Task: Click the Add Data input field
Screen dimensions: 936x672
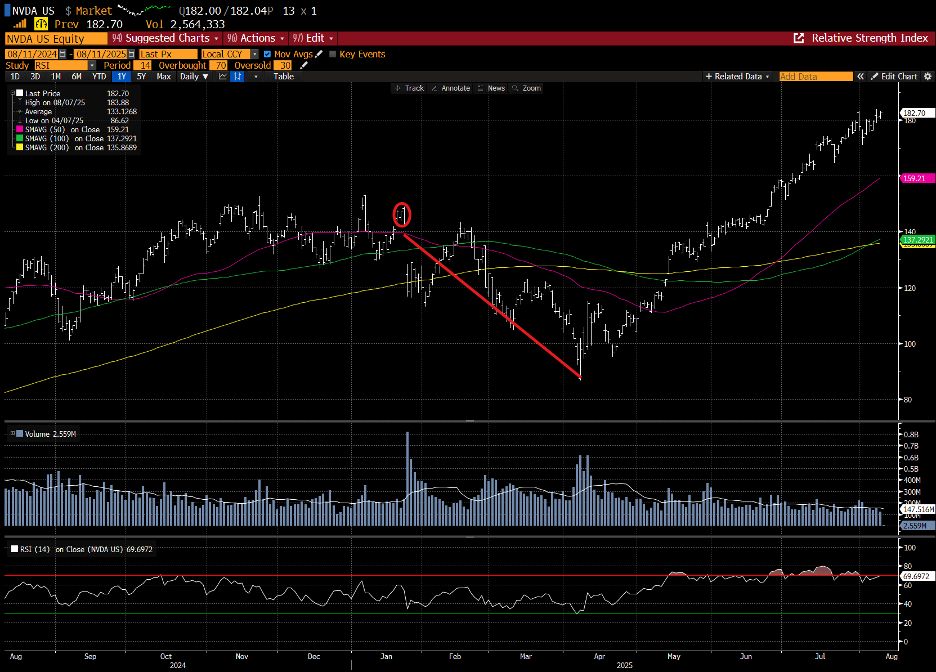Action: click(816, 76)
